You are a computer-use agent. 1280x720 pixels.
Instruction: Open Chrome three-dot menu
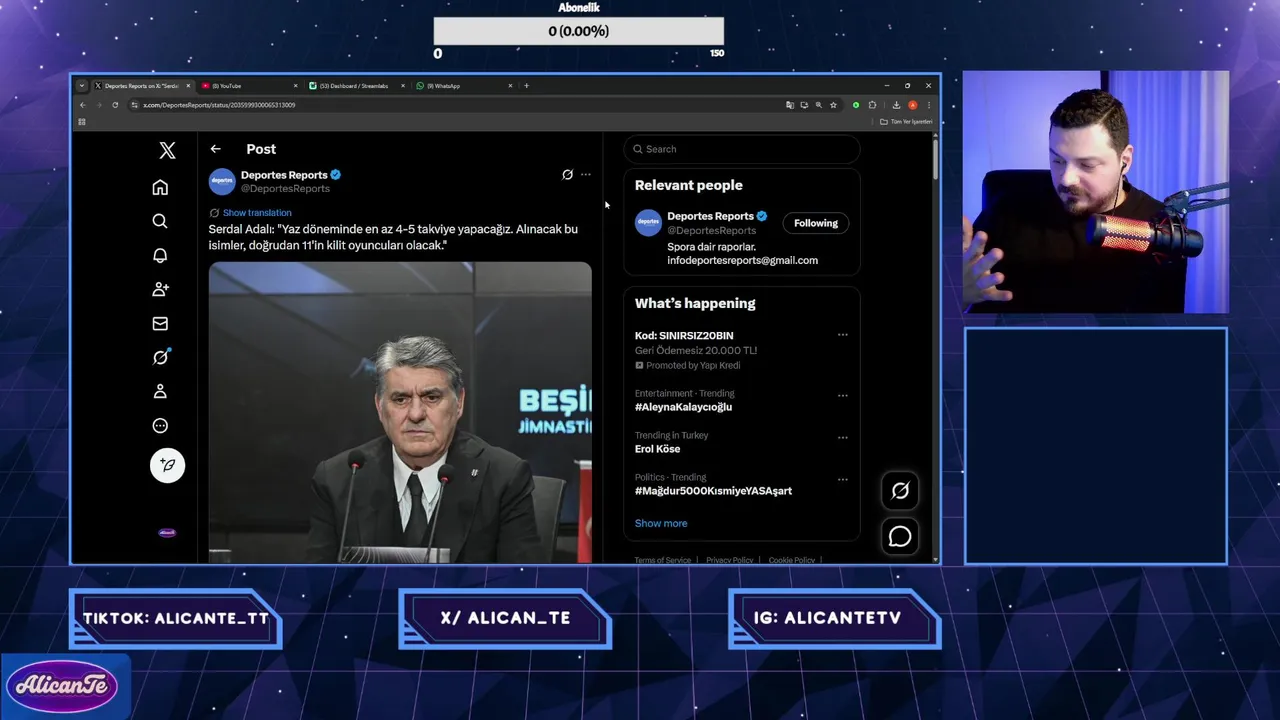pyautogui.click(x=928, y=105)
